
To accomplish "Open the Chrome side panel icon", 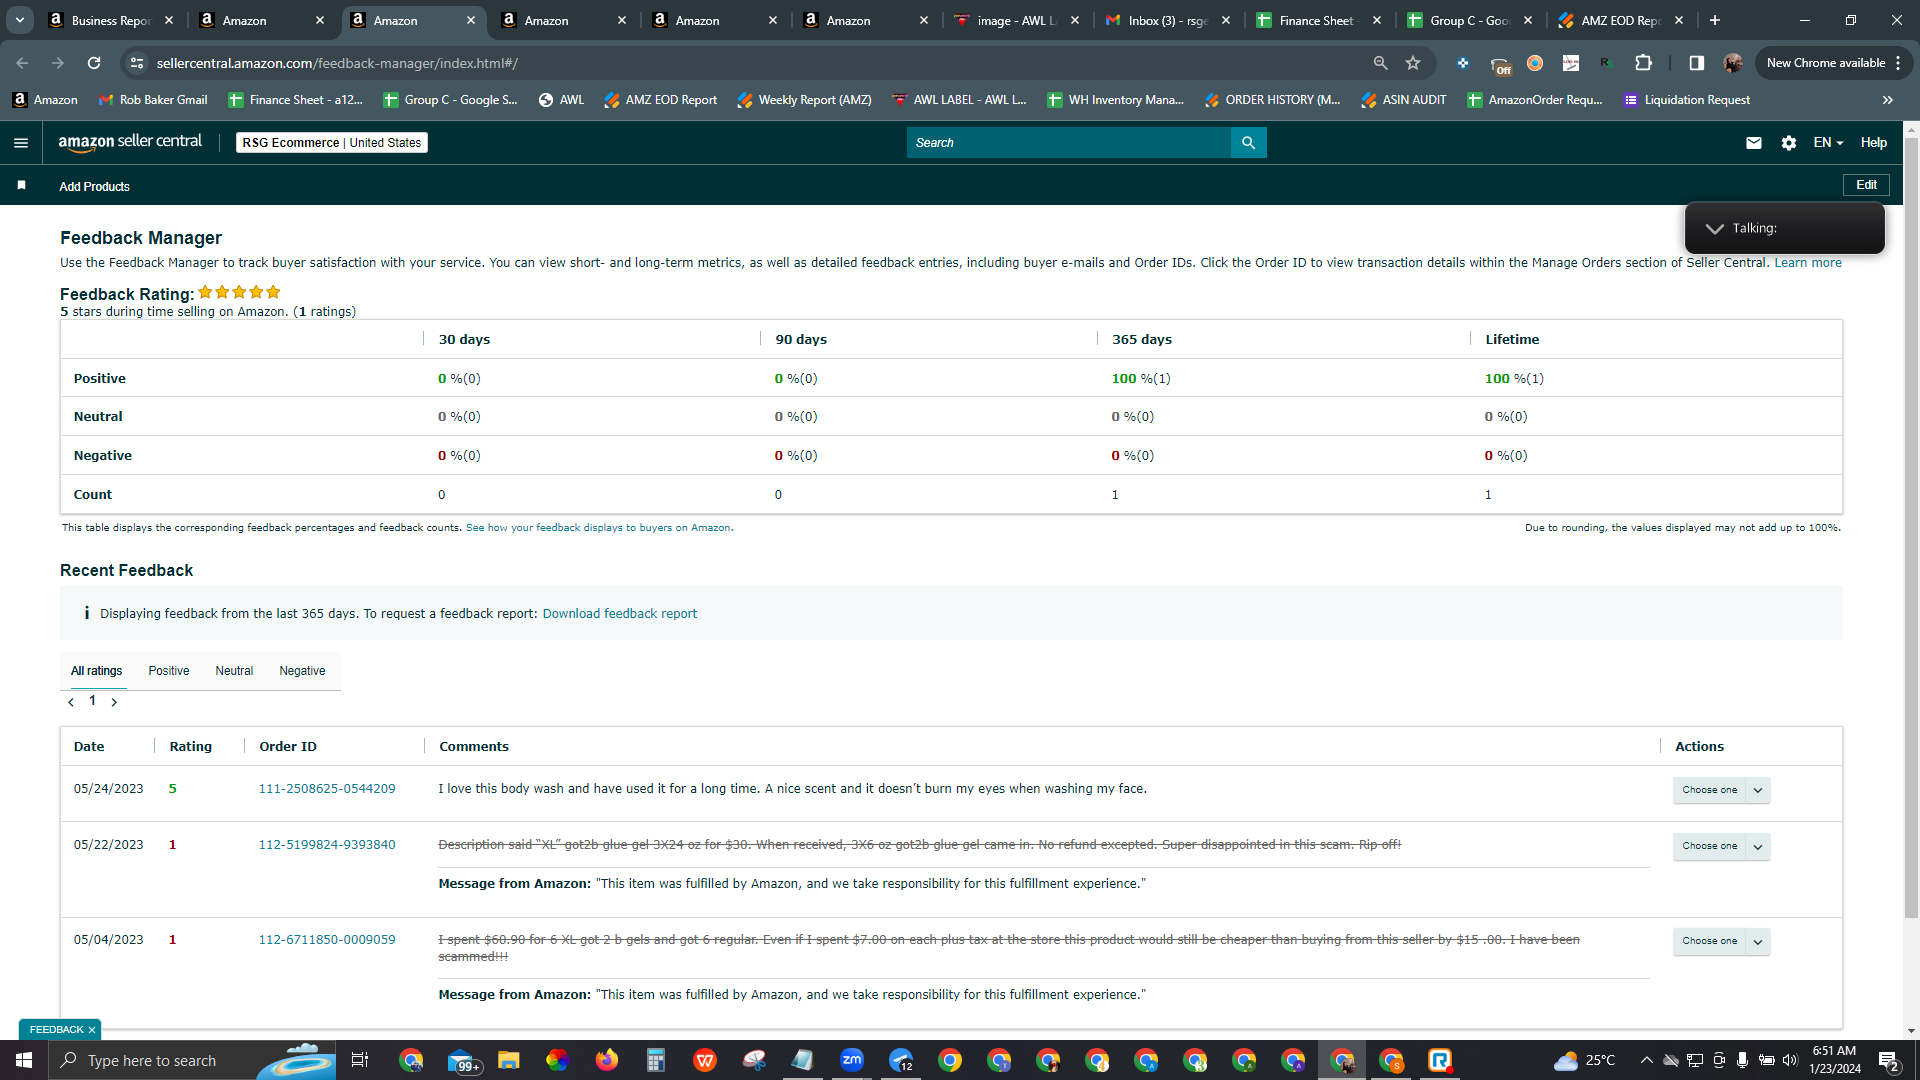I will pyautogui.click(x=1696, y=63).
